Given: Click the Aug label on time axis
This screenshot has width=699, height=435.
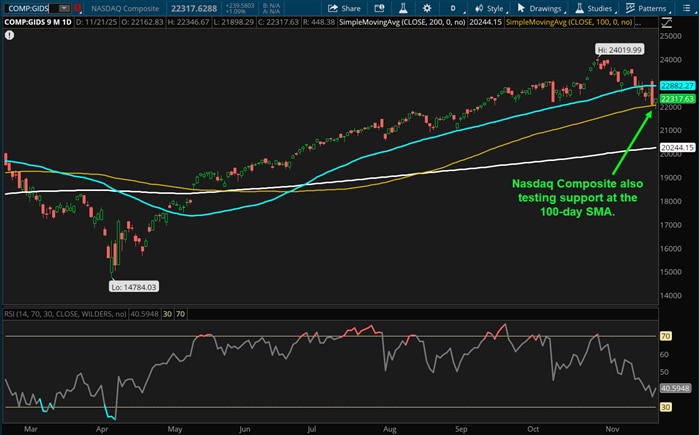Looking at the screenshot, I should pos(390,429).
